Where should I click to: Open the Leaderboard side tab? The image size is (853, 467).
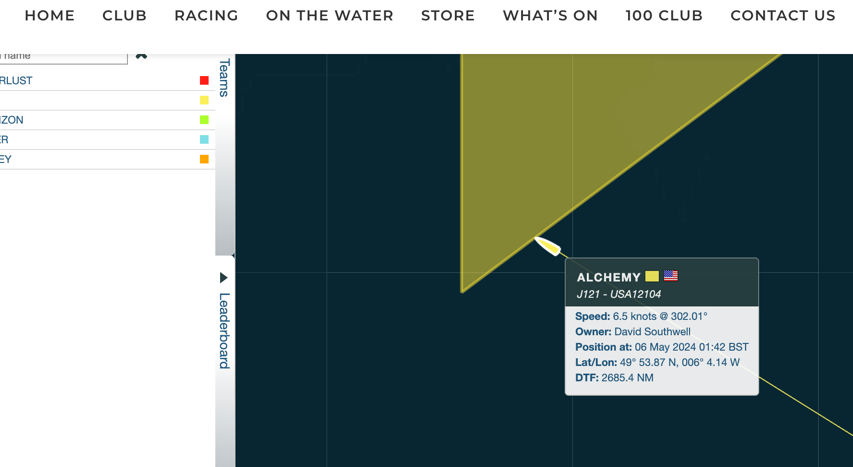coord(224,330)
